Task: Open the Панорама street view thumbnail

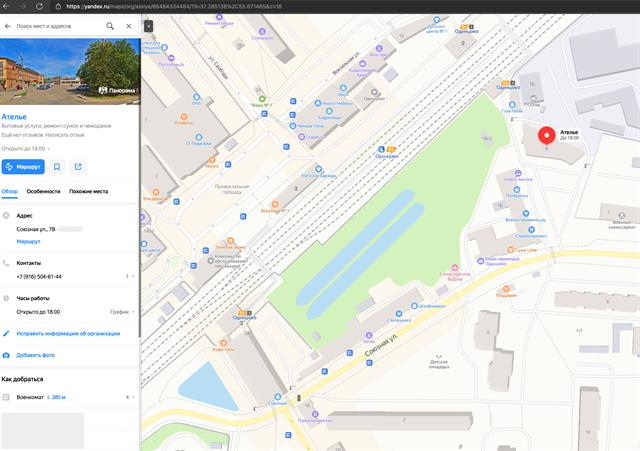Action: 117,90
